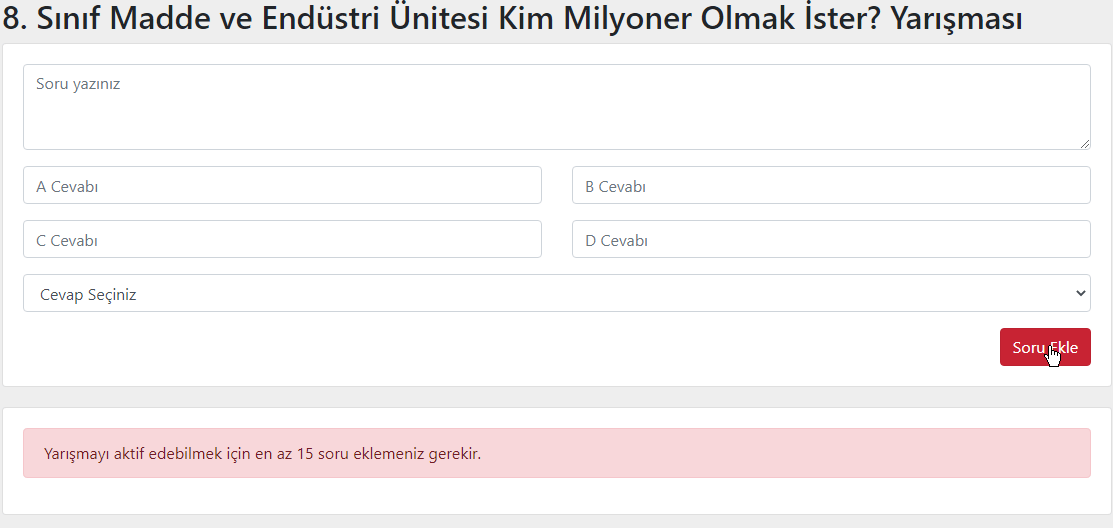Viewport: 1113px width, 528px height.
Task: Focus the Soru yazınız question textarea
Action: 556,107
